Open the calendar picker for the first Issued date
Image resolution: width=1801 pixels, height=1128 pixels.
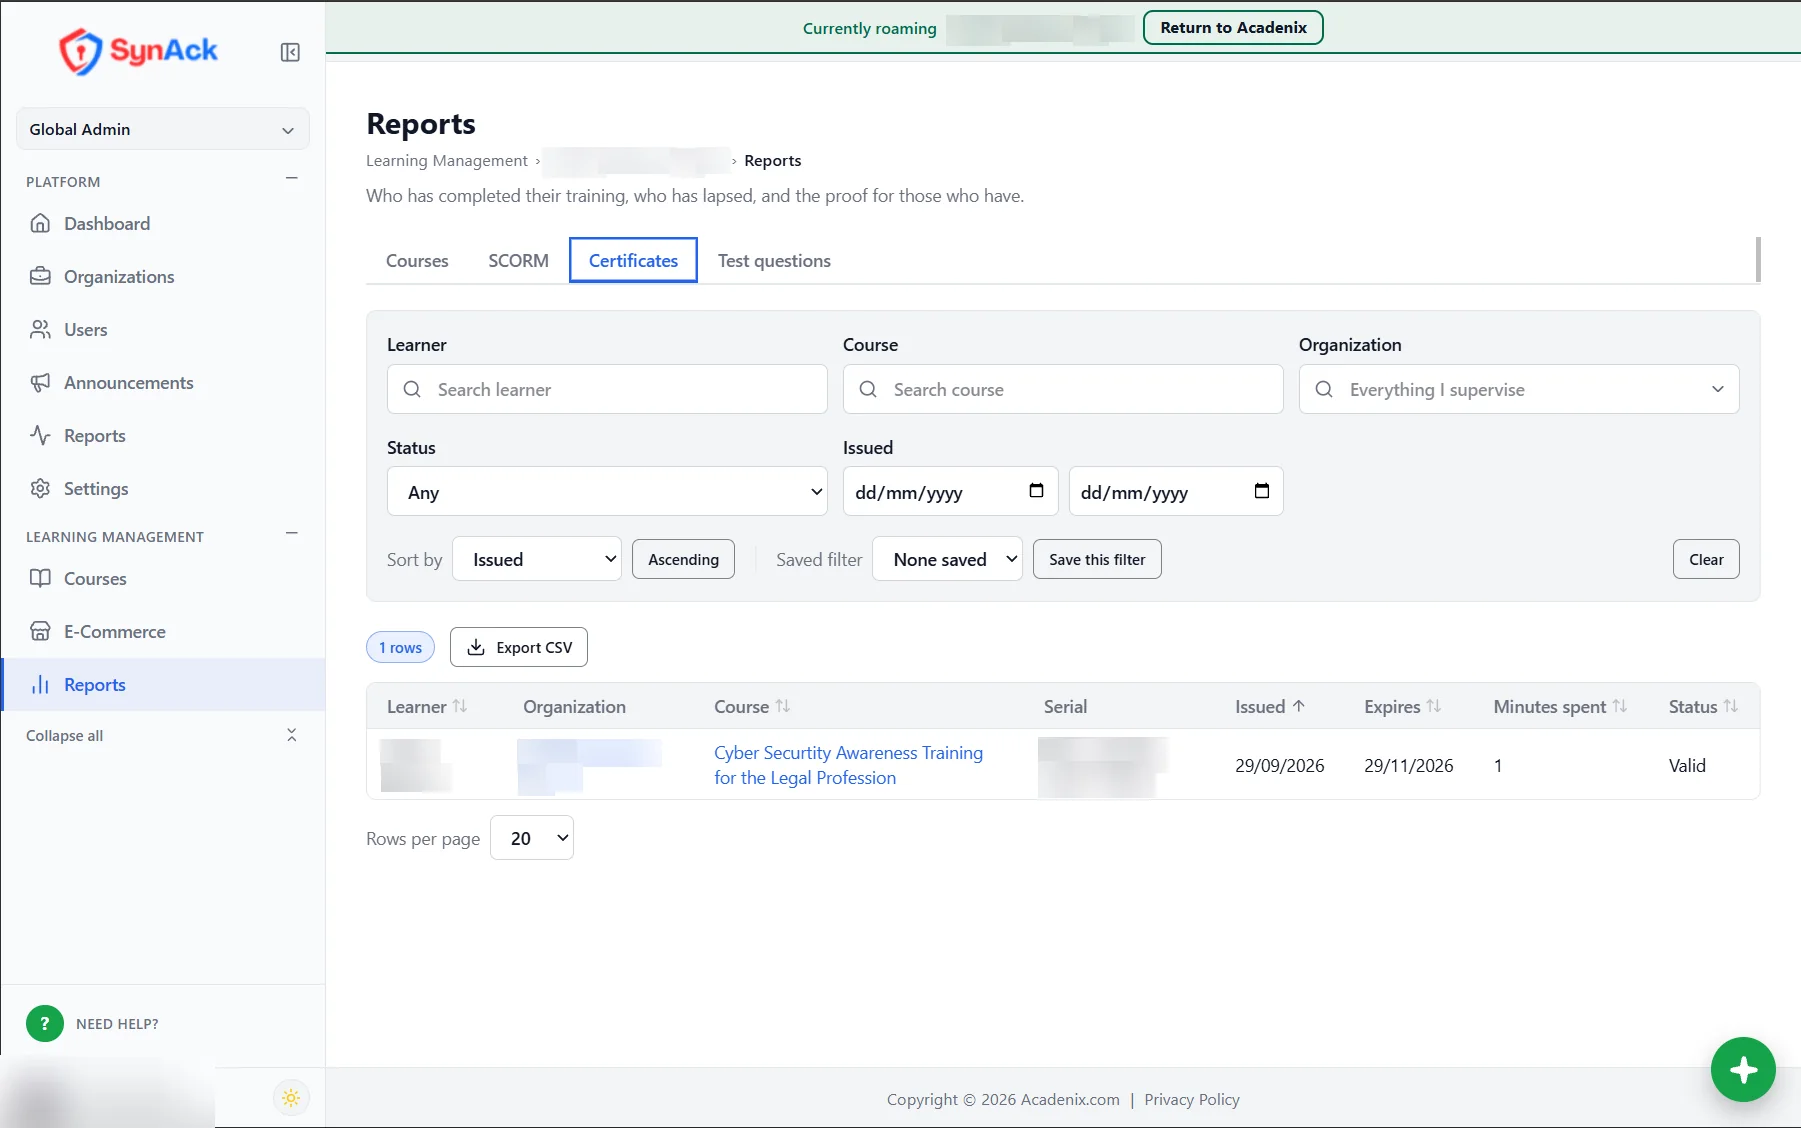(x=1036, y=491)
